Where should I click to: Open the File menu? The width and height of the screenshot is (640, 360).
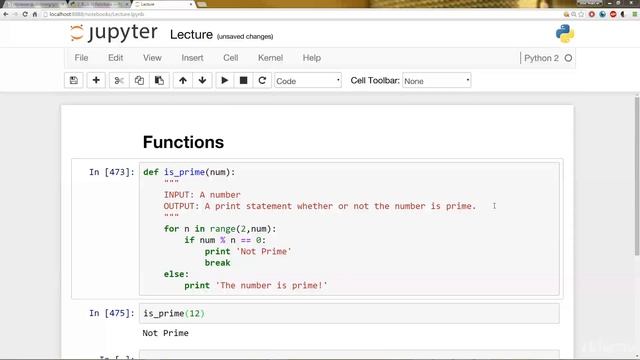[81, 58]
